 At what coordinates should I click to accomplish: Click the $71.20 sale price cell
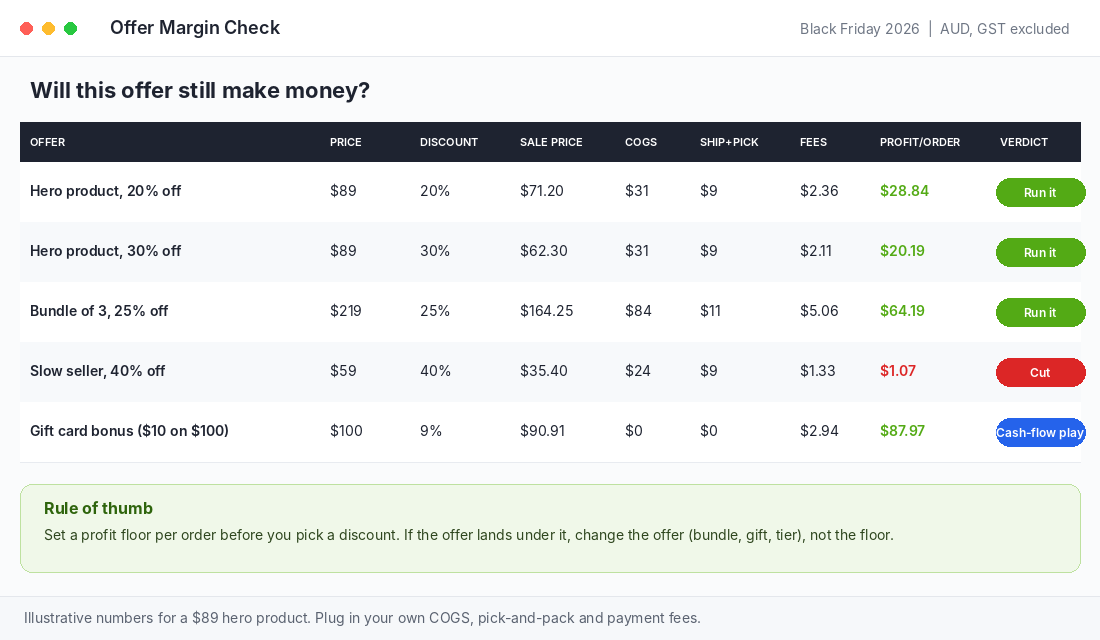point(542,191)
